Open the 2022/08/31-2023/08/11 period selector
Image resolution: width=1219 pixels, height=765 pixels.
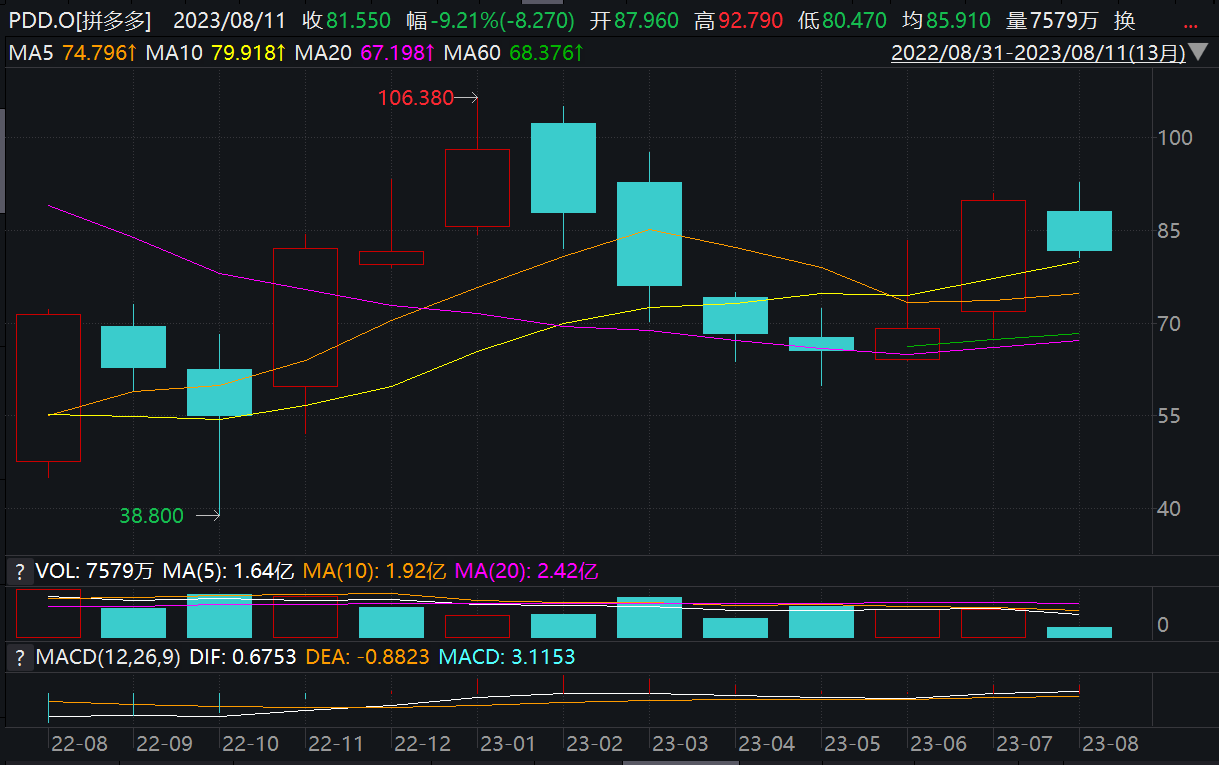point(1038,52)
